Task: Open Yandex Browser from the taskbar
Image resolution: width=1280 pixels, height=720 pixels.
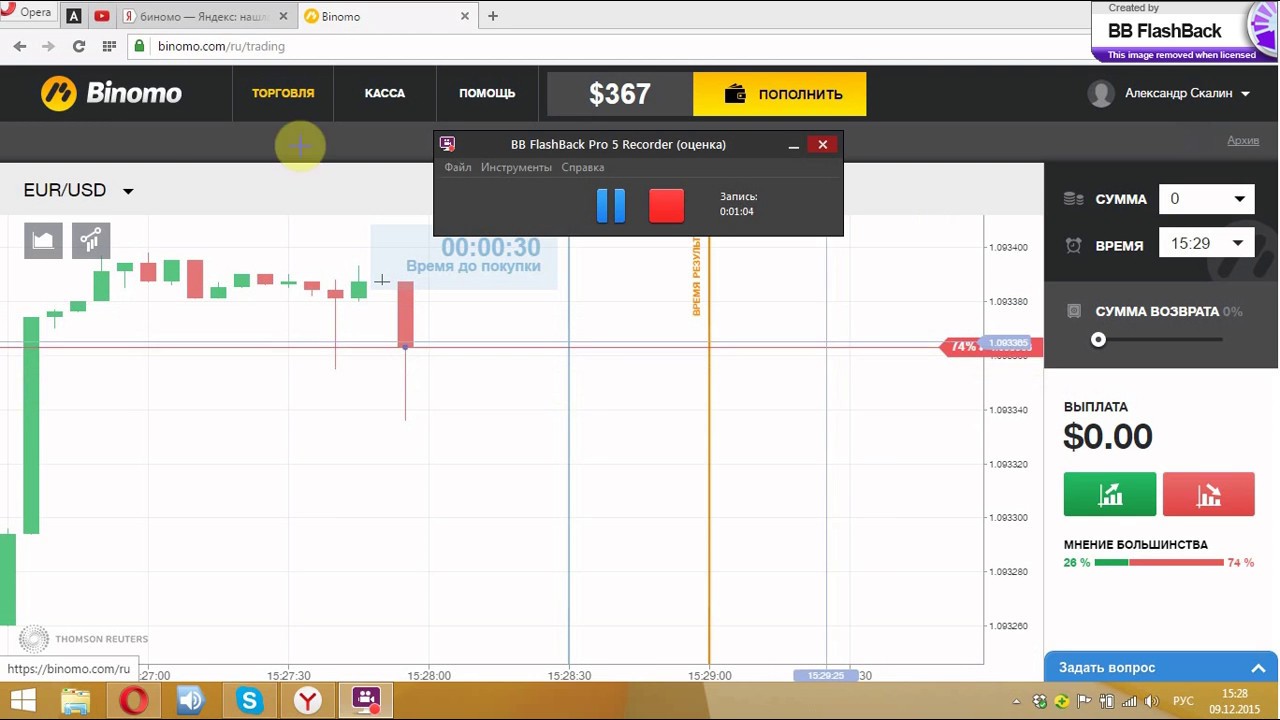Action: (308, 701)
